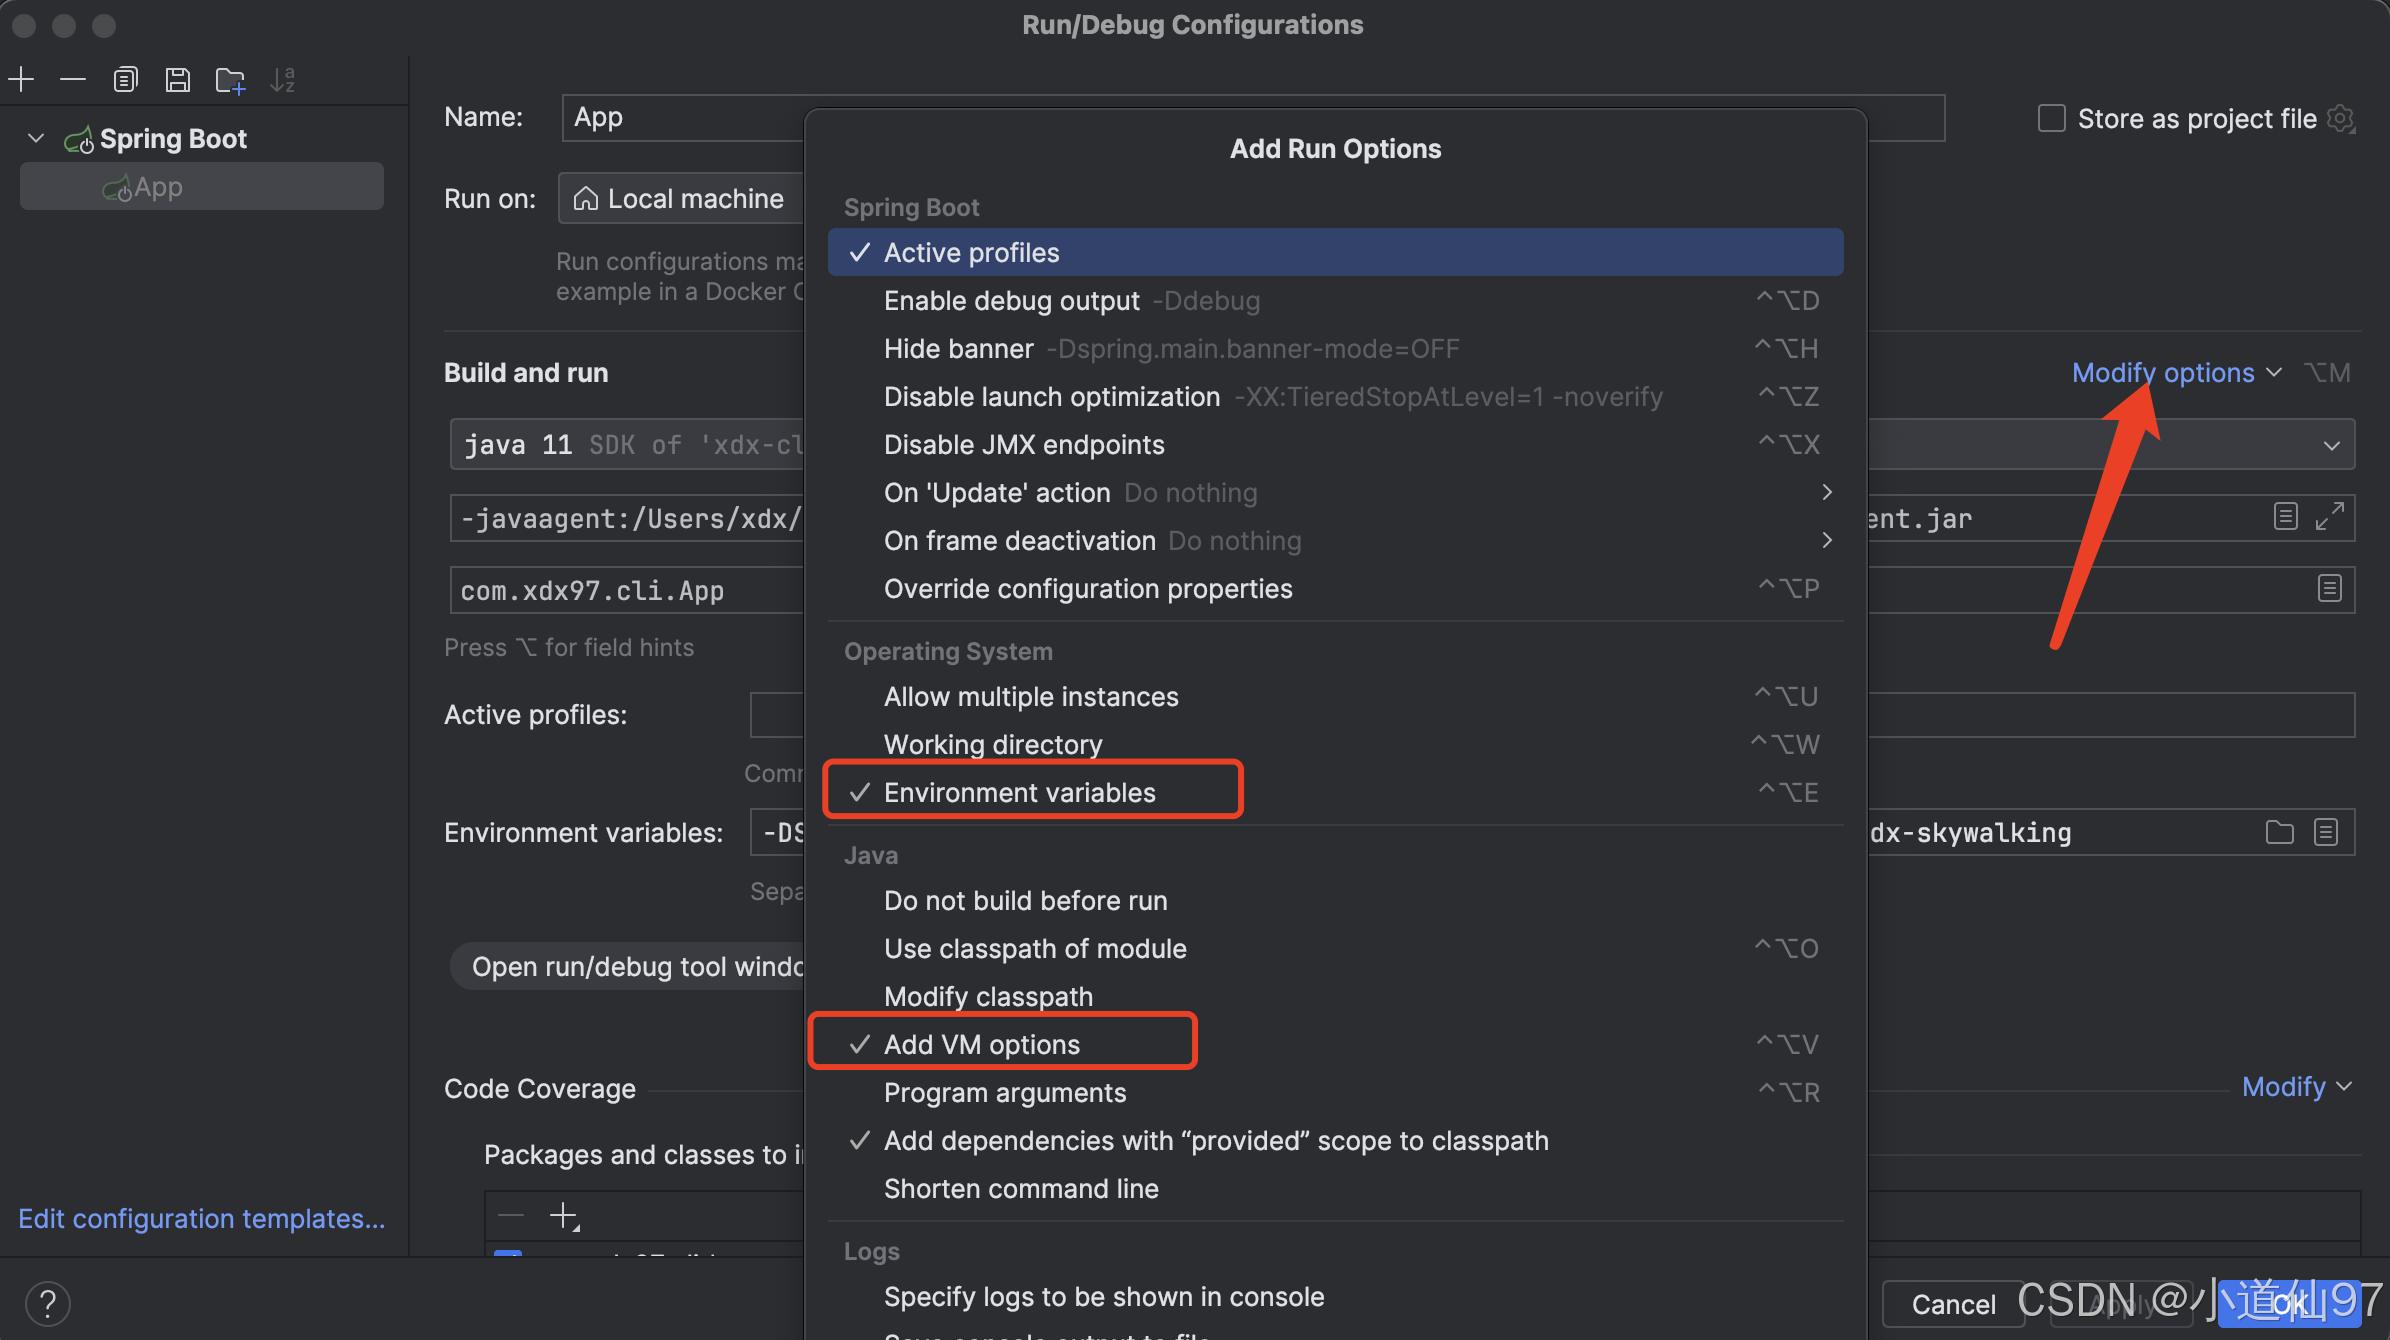Click the javaagent VM options field
This screenshot has height=1340, width=2390.
(x=627, y=518)
